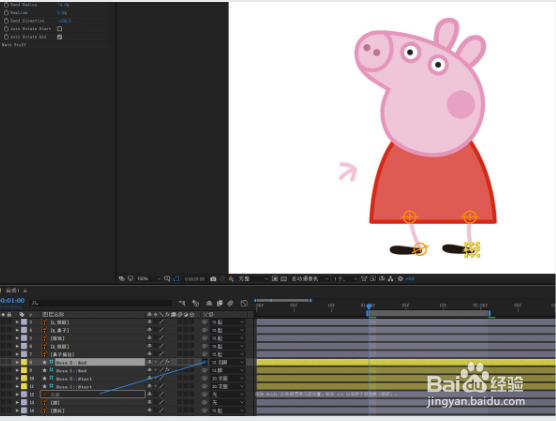
Task: Toggle effects fx switch on Hose 2::End
Action: (167, 362)
